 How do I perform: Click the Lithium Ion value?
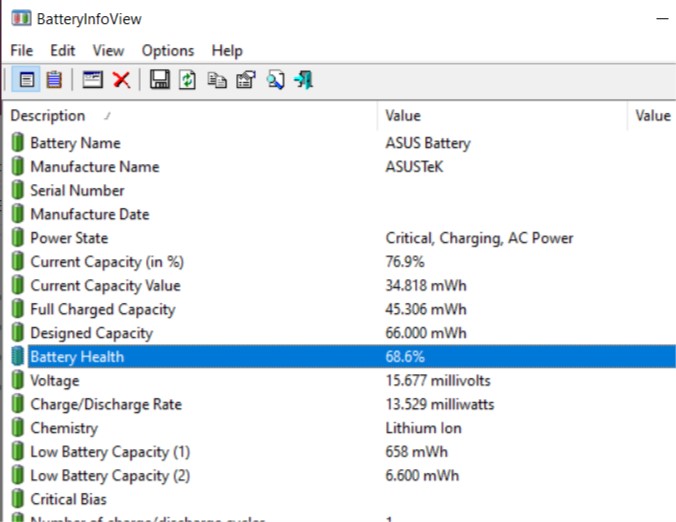tap(423, 428)
